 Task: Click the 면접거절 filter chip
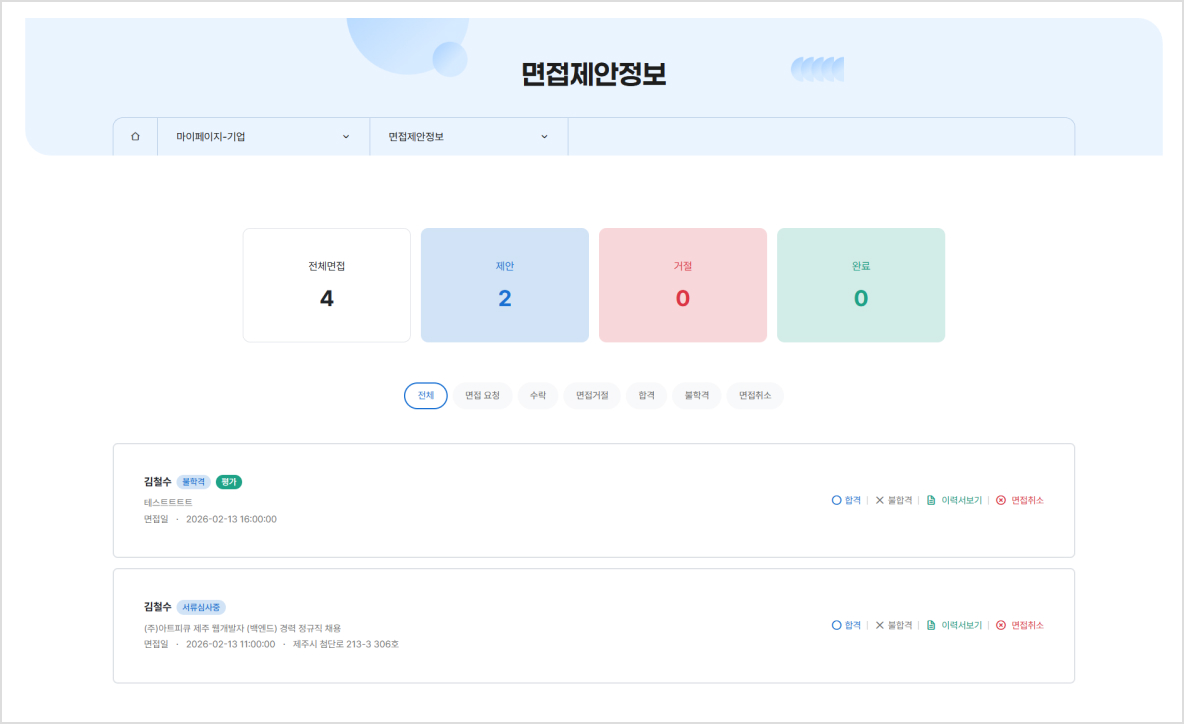(591, 395)
